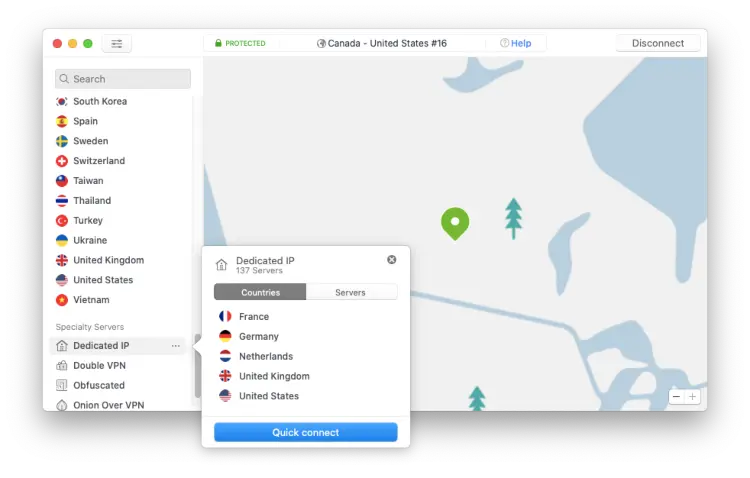
Task: Select Turkey in the sidebar
Action: [x=88, y=221]
